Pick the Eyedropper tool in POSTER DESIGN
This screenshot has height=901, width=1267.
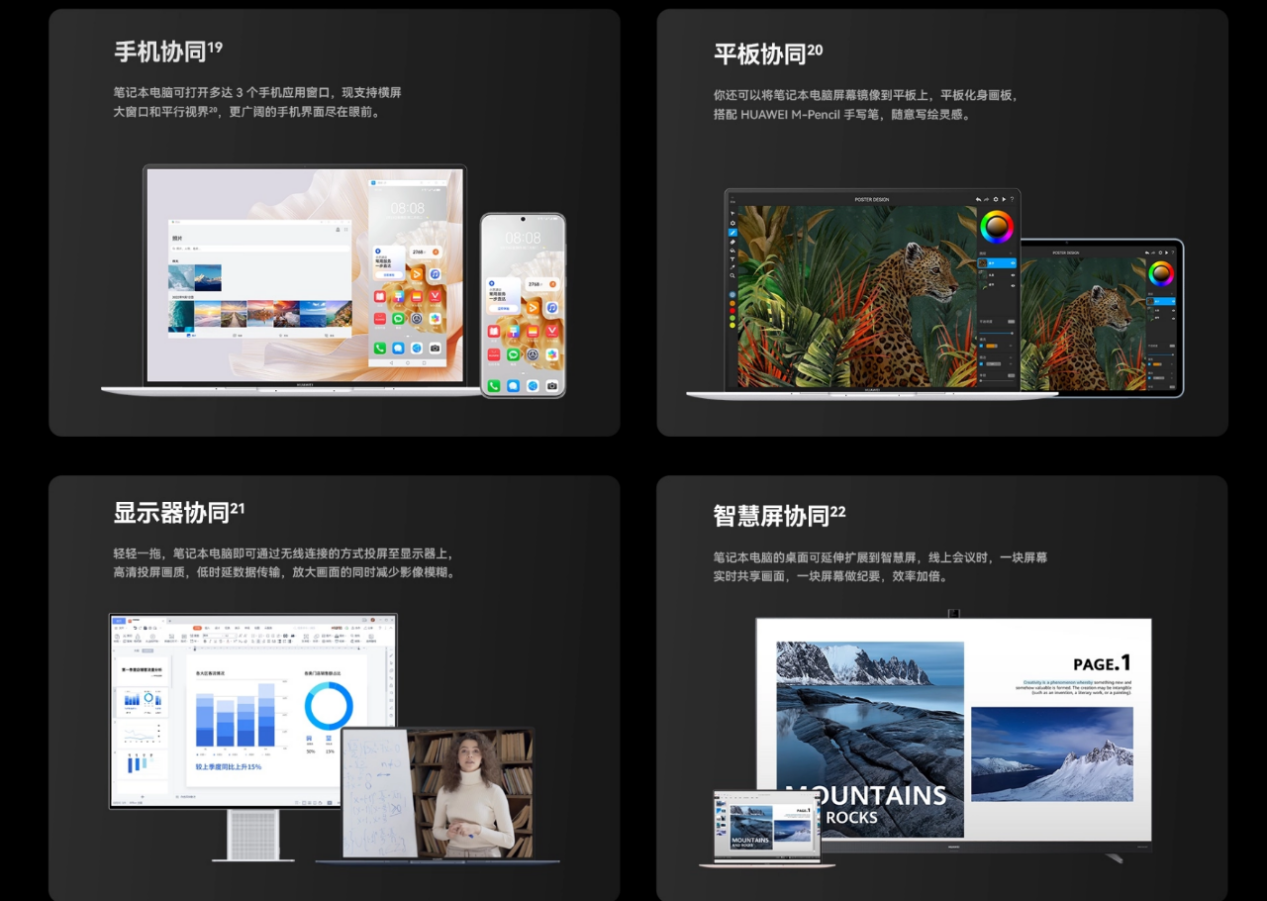(733, 267)
